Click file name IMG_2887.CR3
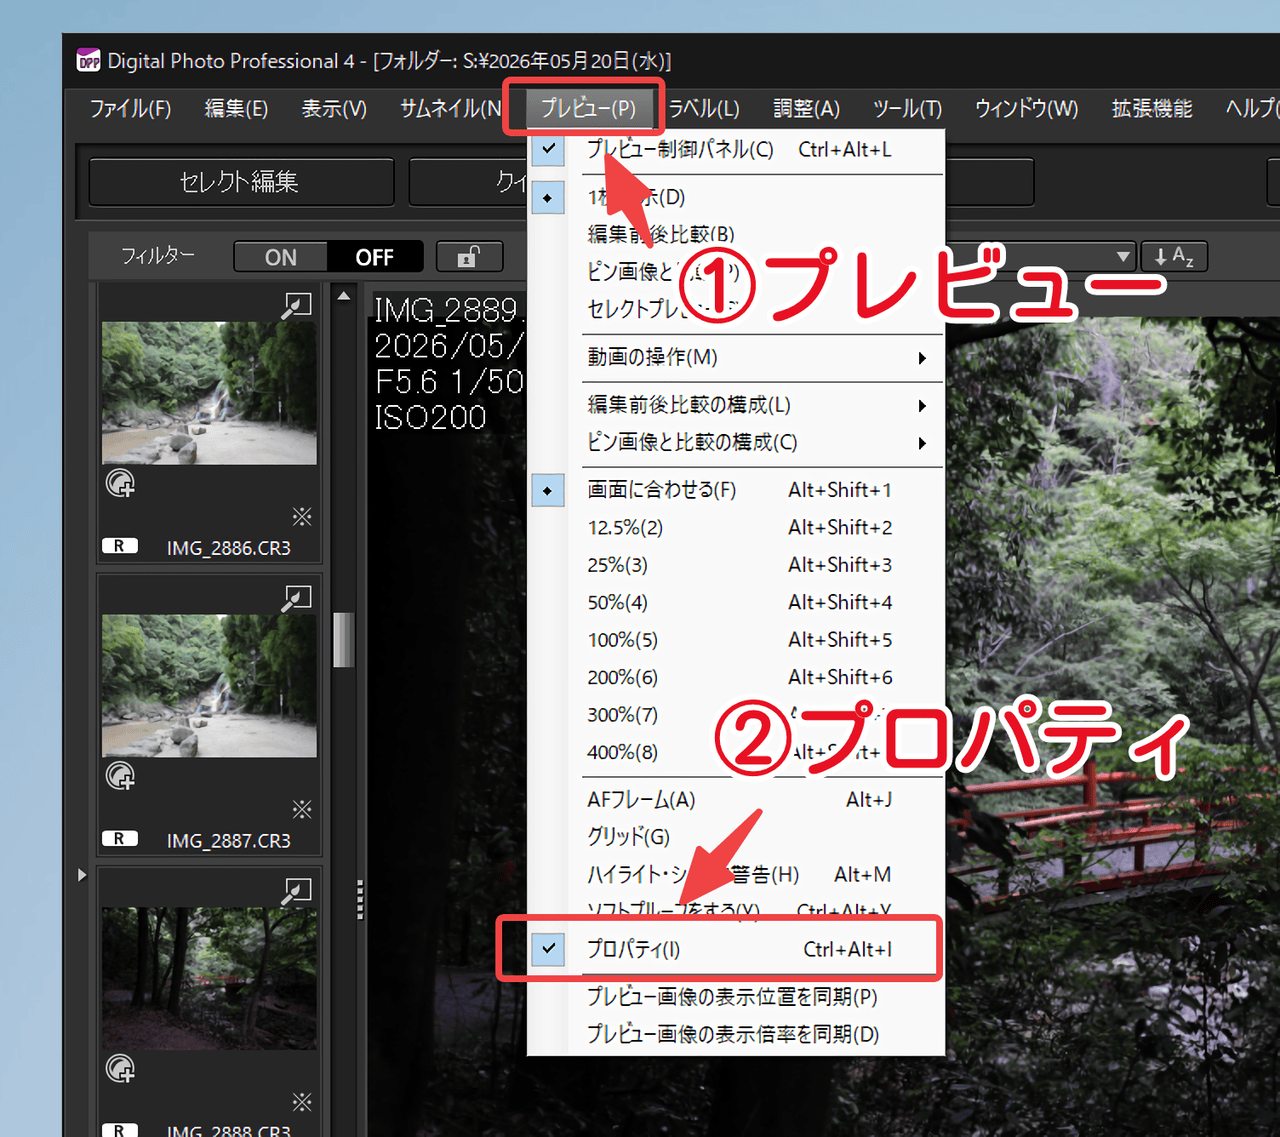Viewport: 1280px width, 1137px height. pyautogui.click(x=229, y=841)
